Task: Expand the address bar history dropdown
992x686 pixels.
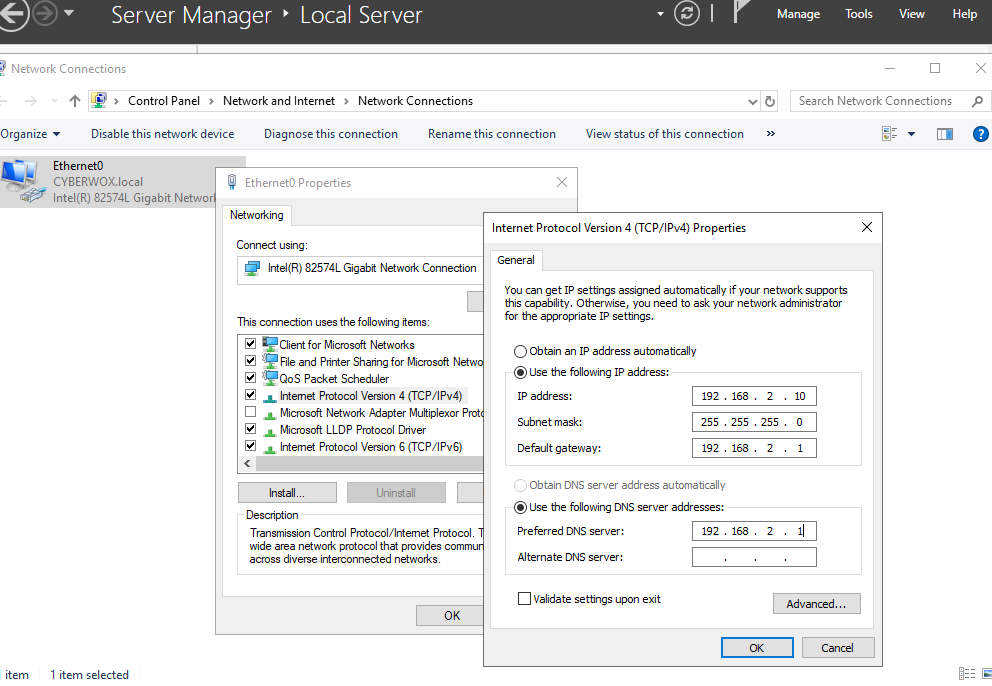Action: coord(752,101)
